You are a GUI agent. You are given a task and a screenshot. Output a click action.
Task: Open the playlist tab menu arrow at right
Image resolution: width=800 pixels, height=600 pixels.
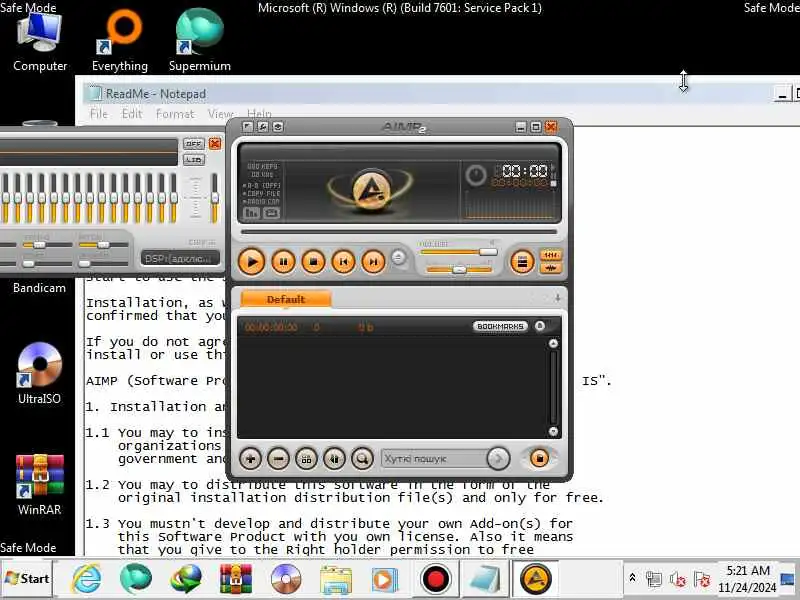pos(557,297)
